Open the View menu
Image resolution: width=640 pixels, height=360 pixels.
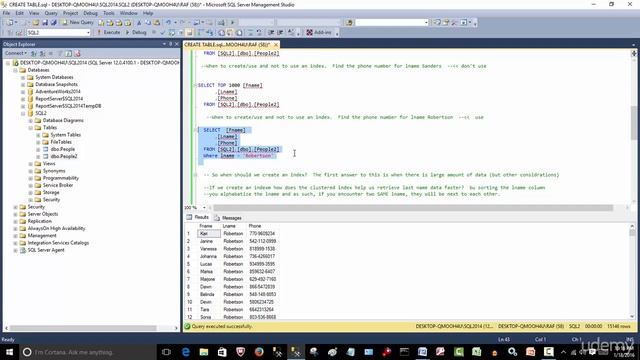point(34,13)
